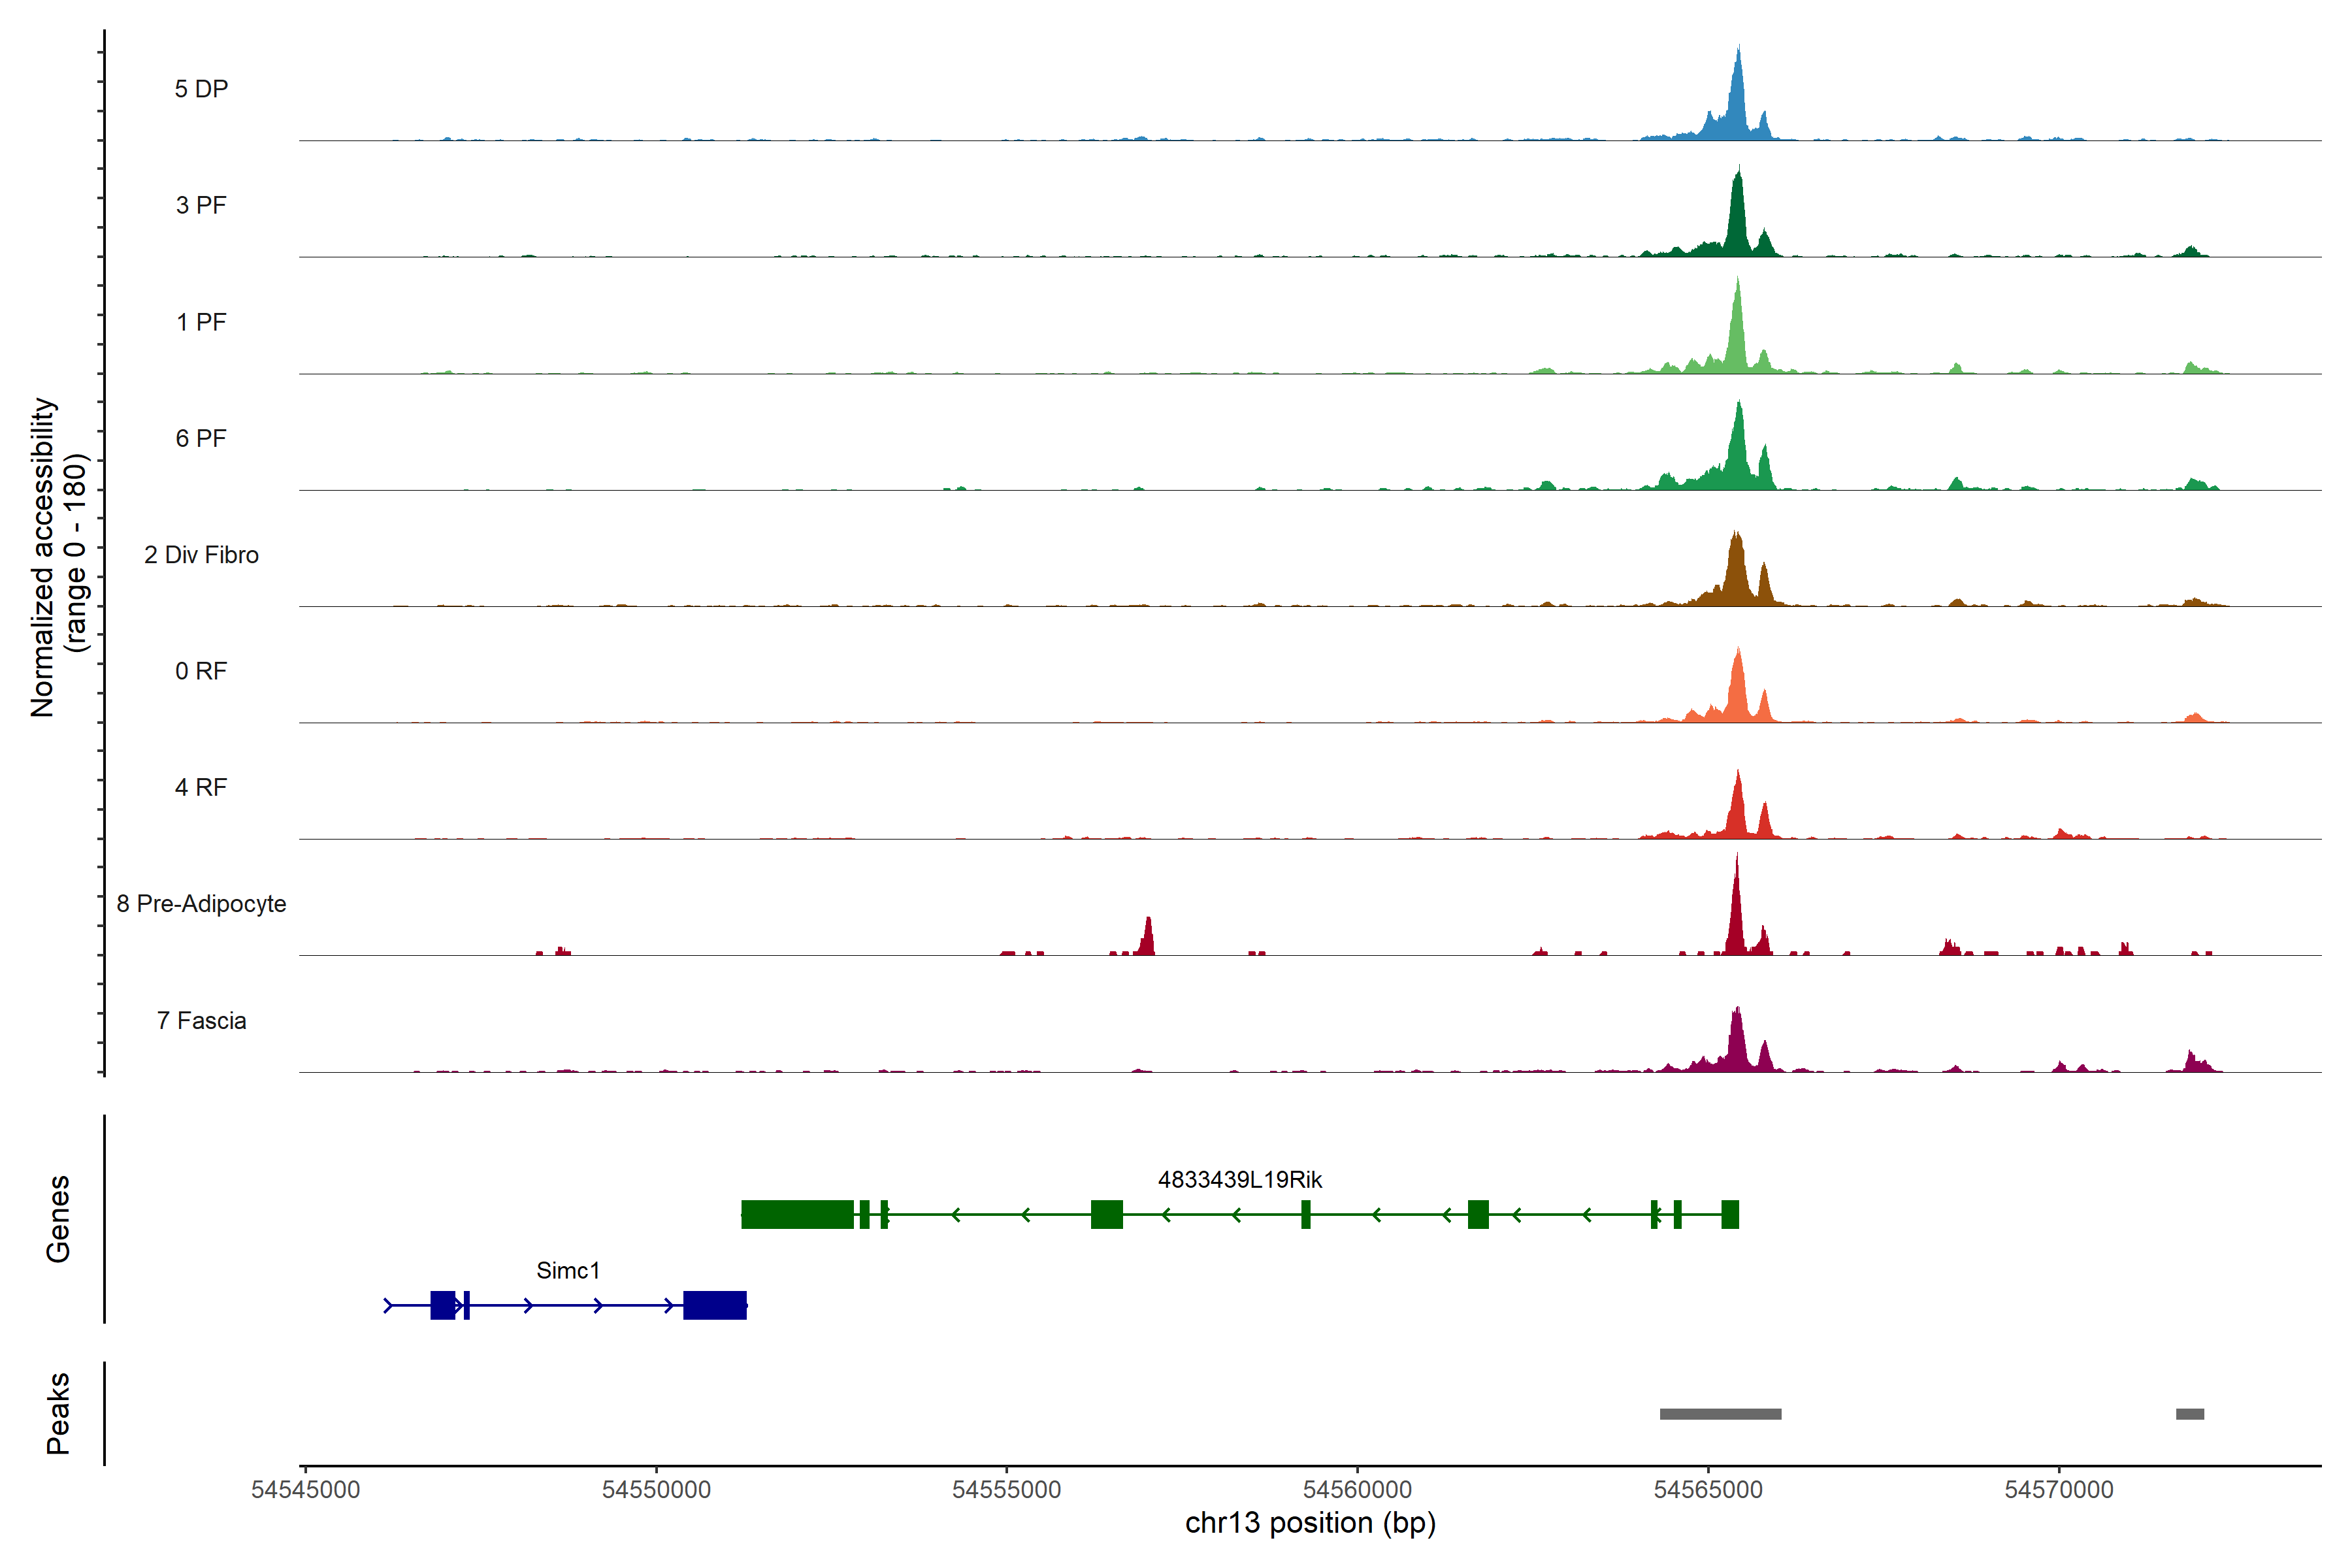The width and height of the screenshot is (2352, 1568).
Task: Click the 5 DP track label
Action: tap(201, 89)
